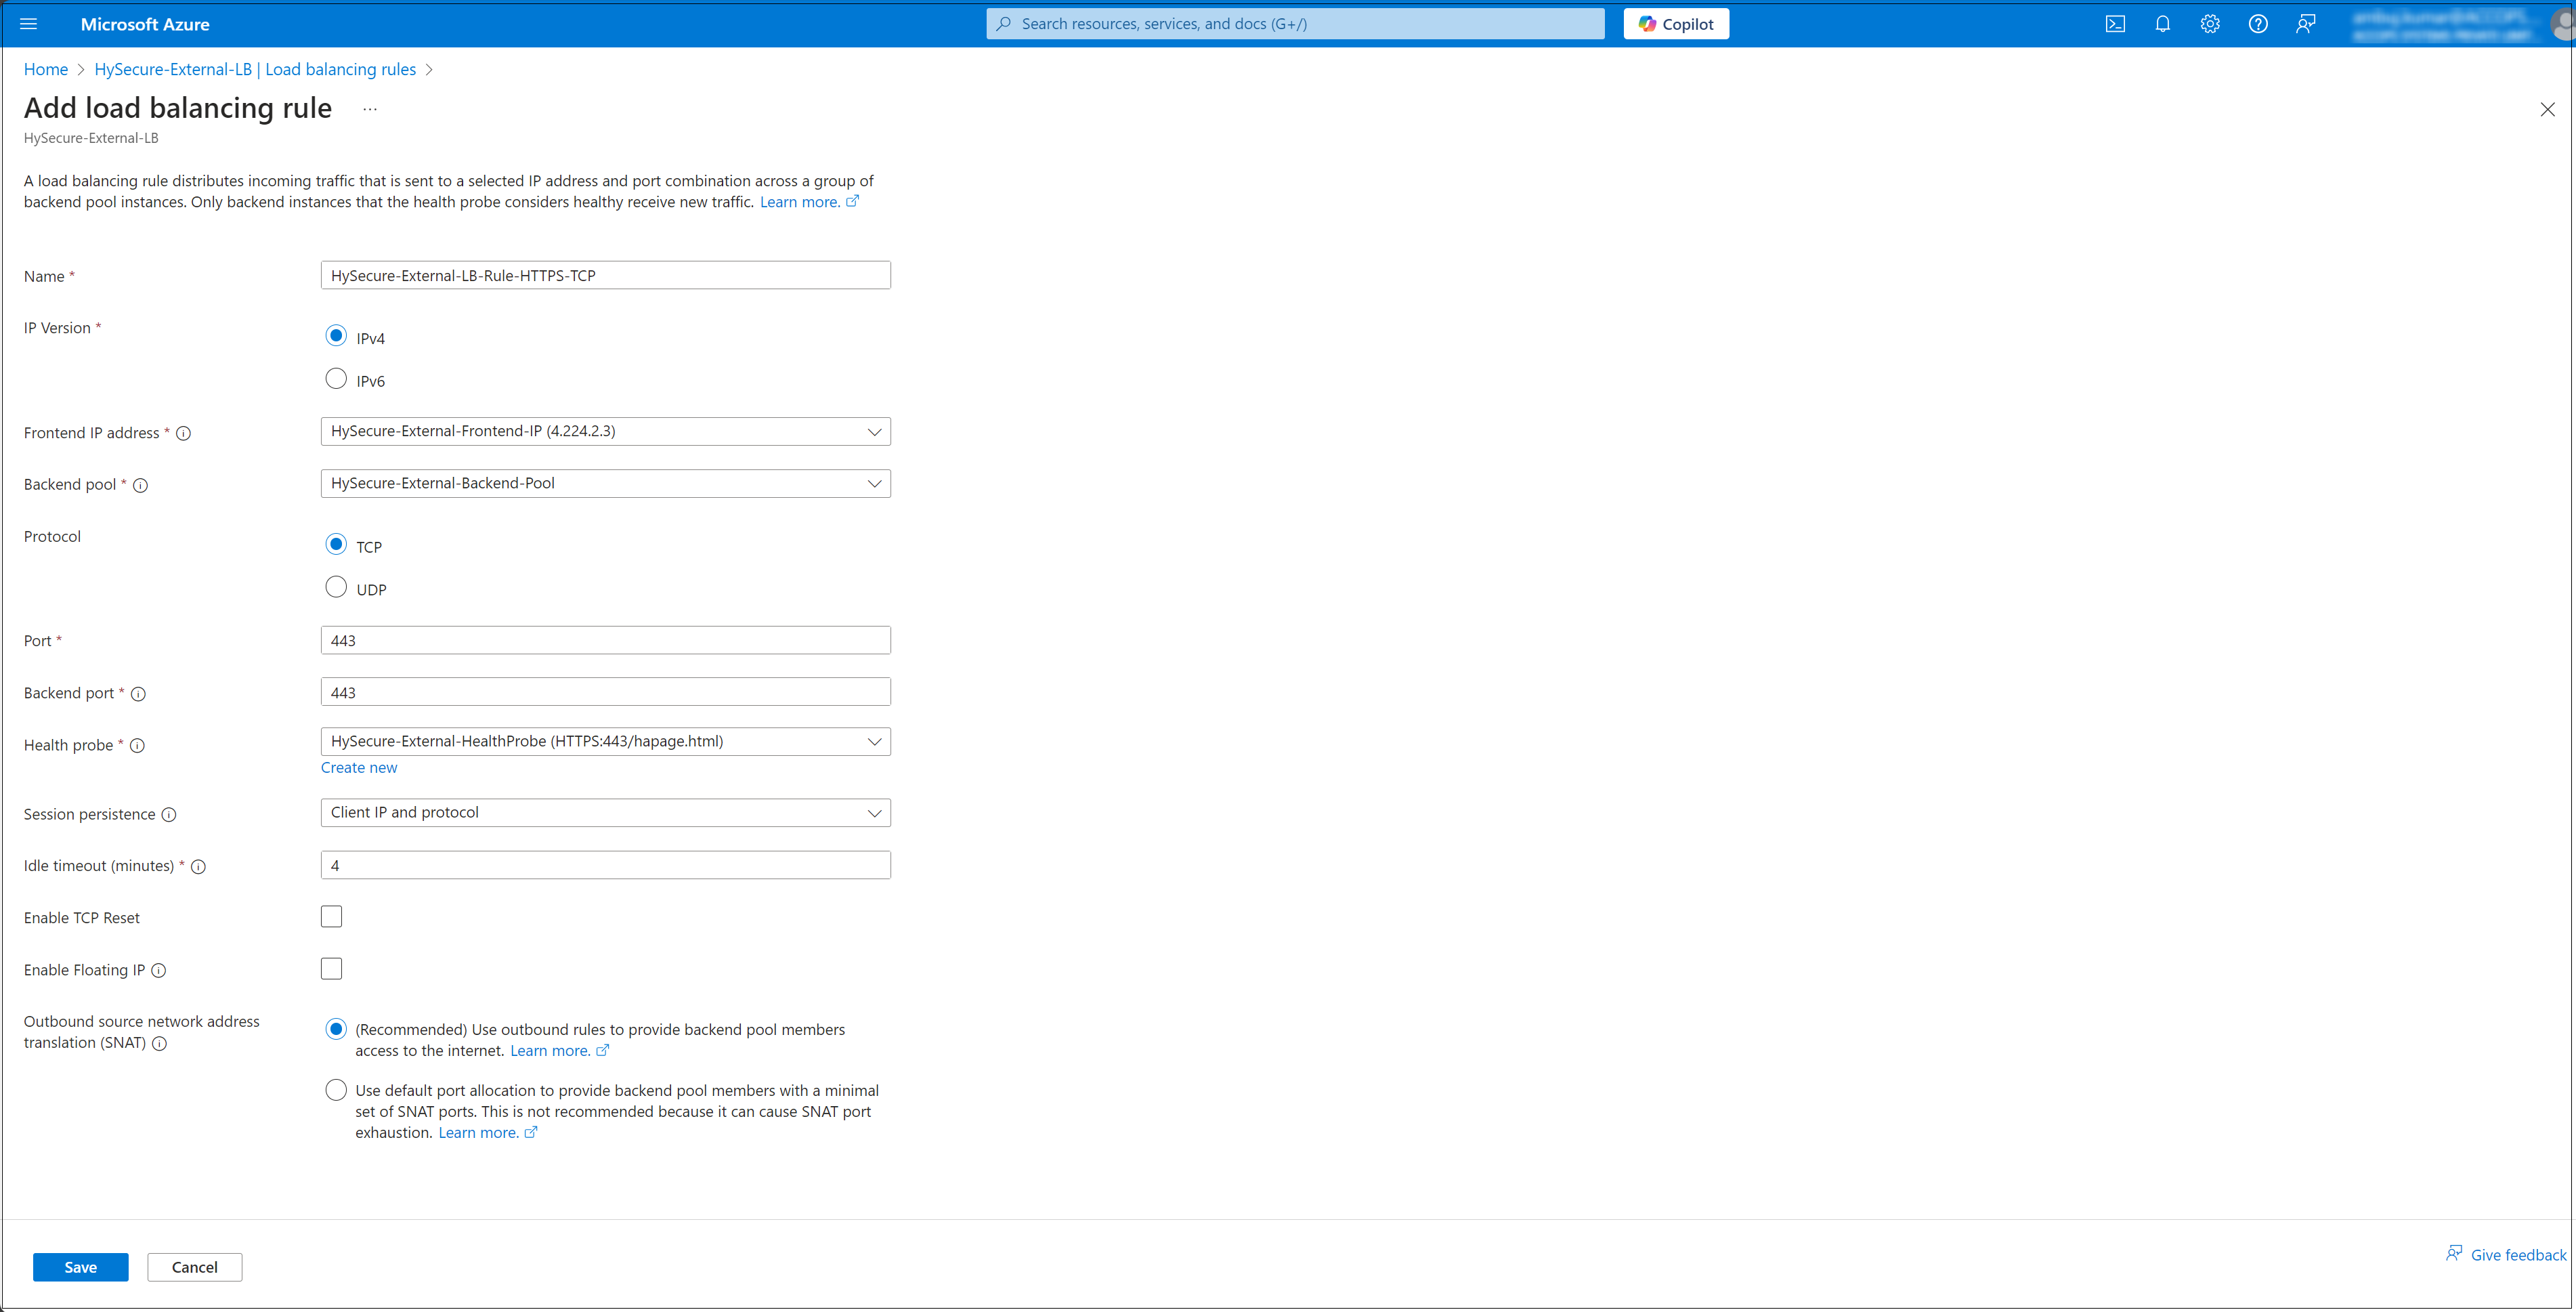
Task: Select the IPv6 radio button
Action: pos(336,379)
